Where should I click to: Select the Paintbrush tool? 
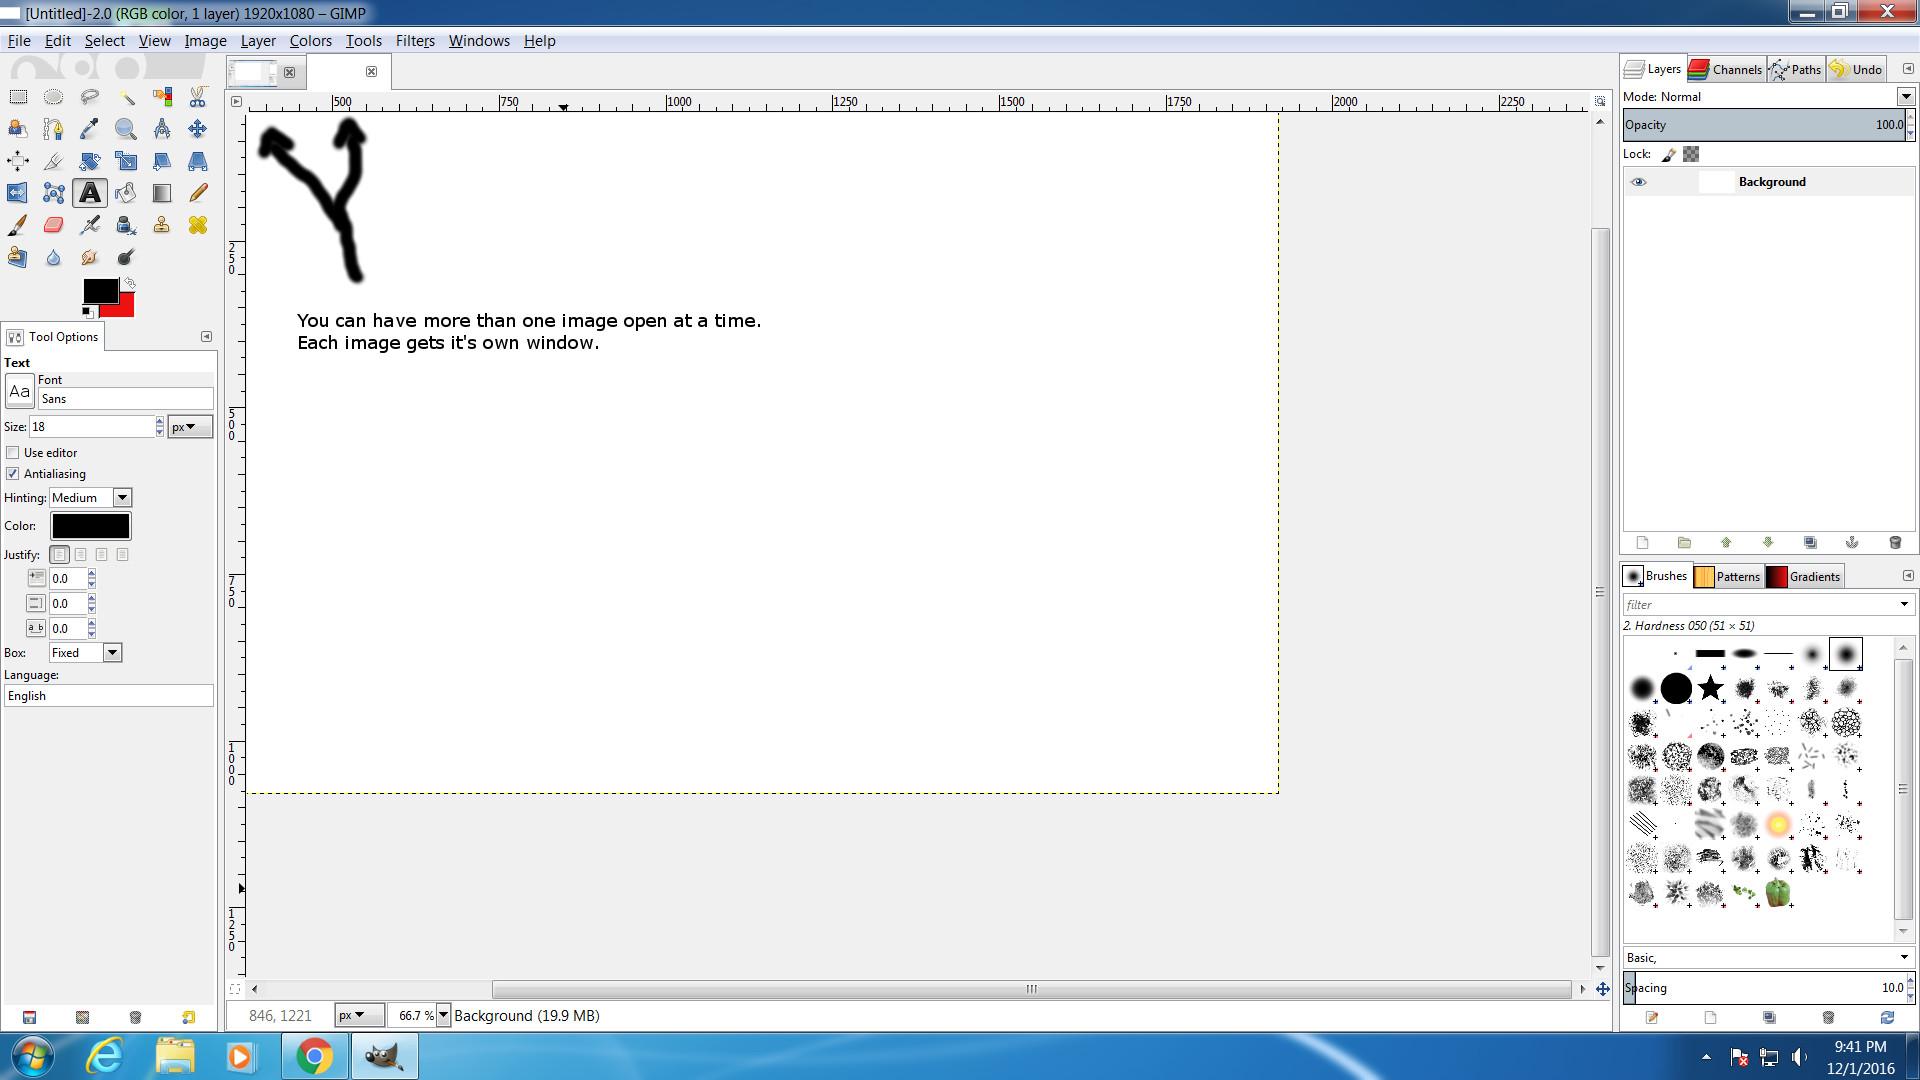point(18,225)
